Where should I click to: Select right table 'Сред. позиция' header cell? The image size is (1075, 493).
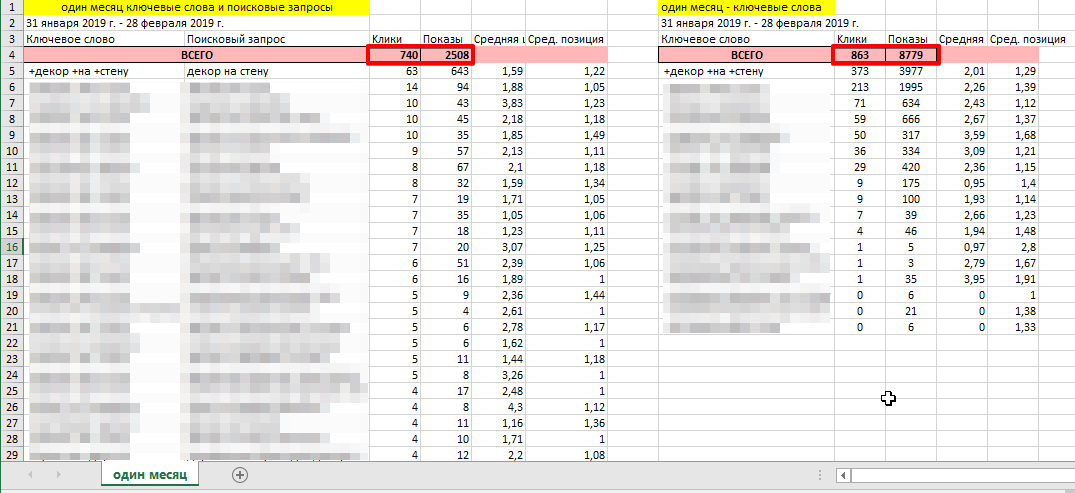tap(1013, 39)
